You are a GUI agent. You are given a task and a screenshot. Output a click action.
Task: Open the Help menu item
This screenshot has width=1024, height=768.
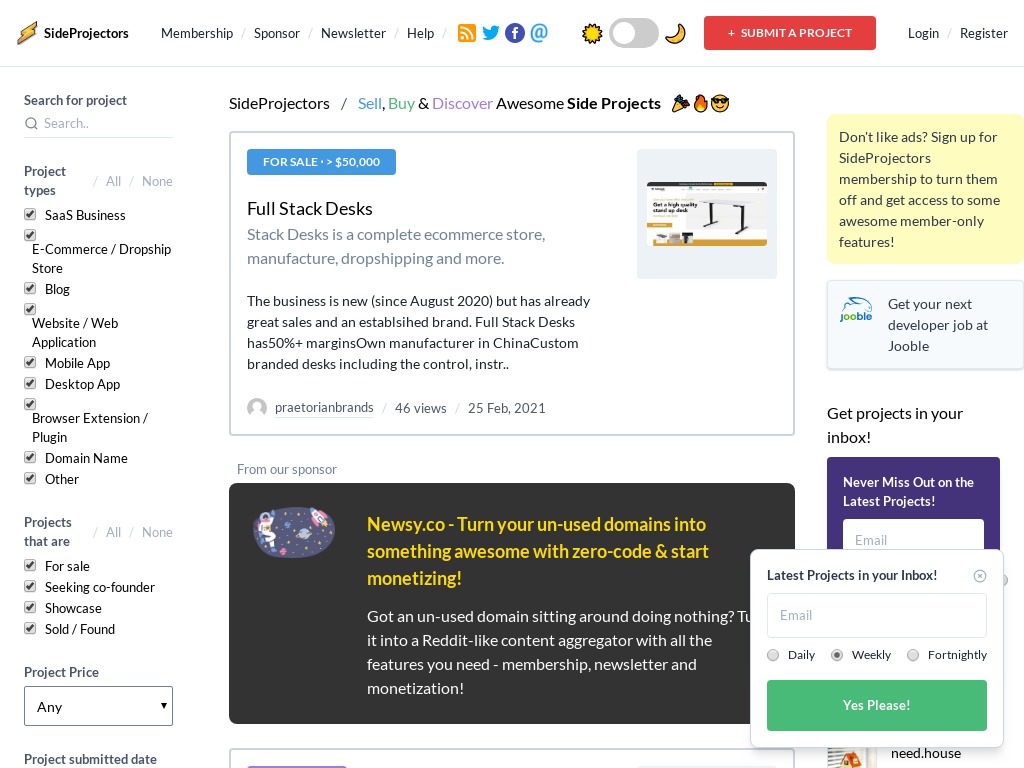421,33
